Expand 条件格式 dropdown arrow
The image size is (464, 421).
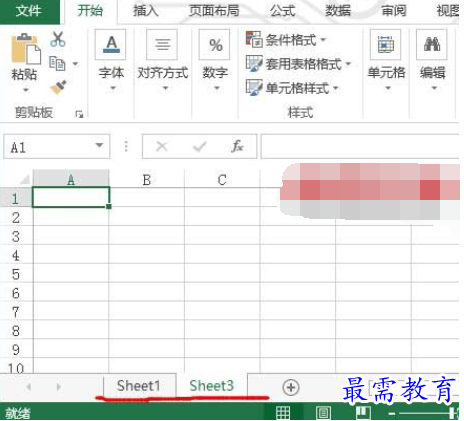pyautogui.click(x=323, y=40)
